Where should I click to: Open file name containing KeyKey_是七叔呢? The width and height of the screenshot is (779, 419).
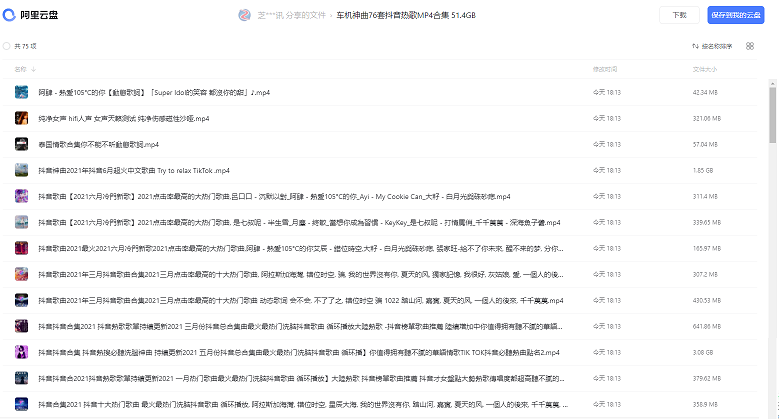[299, 223]
